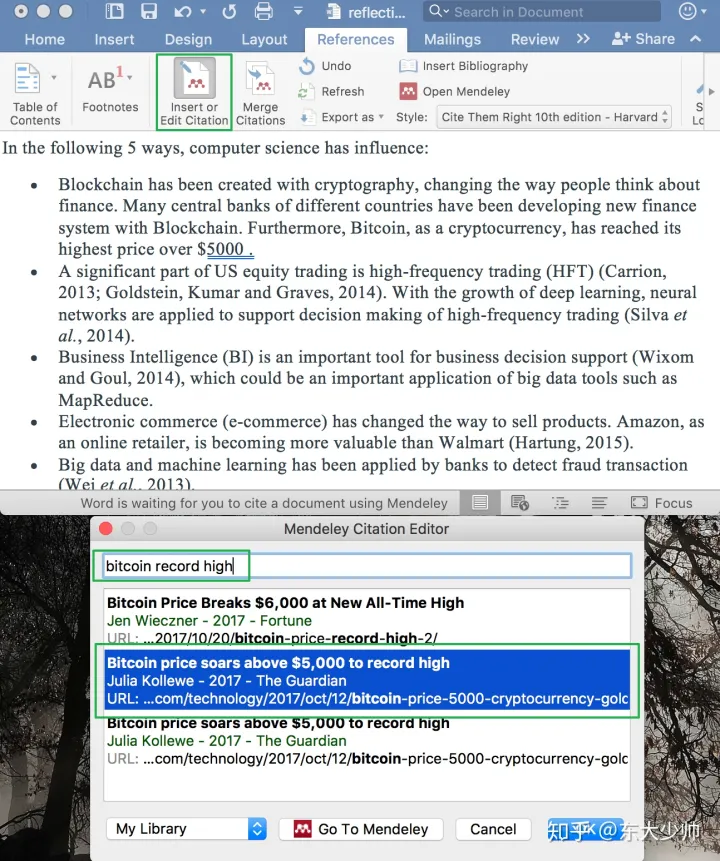Switch to Web Layout view icon
The image size is (720, 861).
coord(520,502)
